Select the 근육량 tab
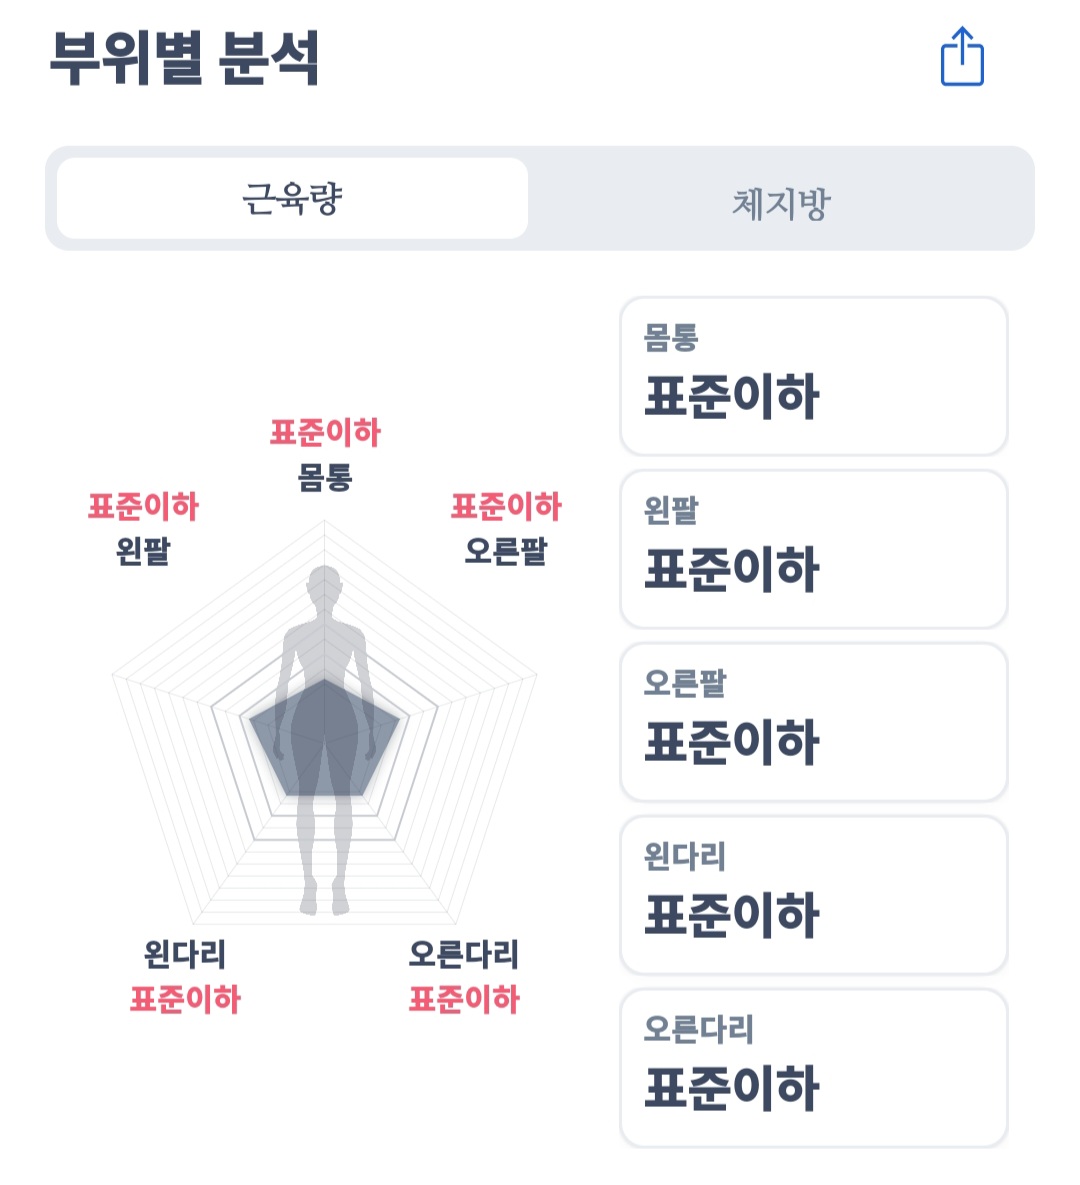 point(292,198)
